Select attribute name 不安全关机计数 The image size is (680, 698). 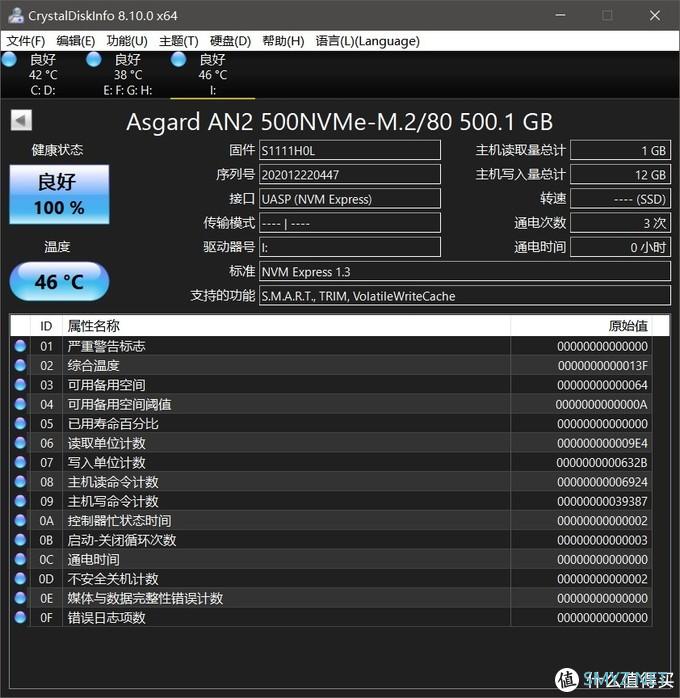point(113,578)
